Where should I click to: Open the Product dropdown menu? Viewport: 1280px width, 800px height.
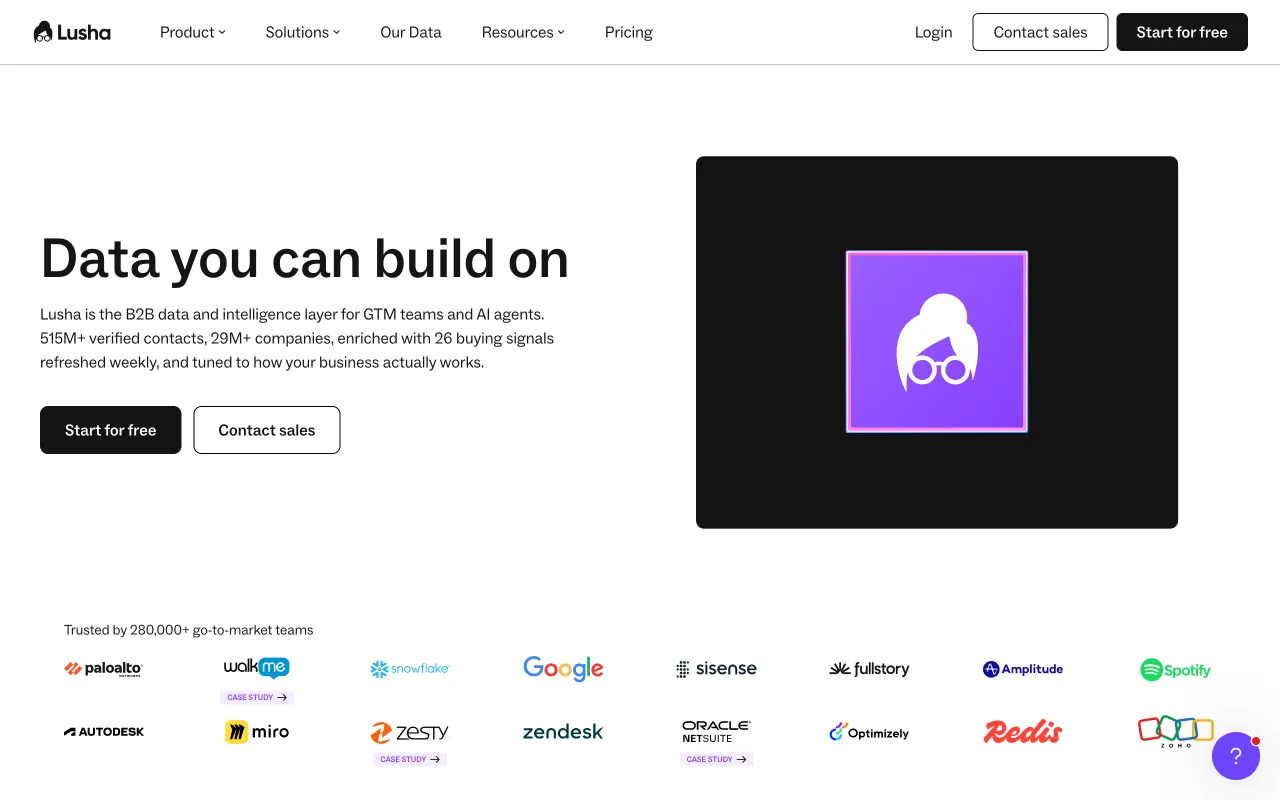click(193, 32)
